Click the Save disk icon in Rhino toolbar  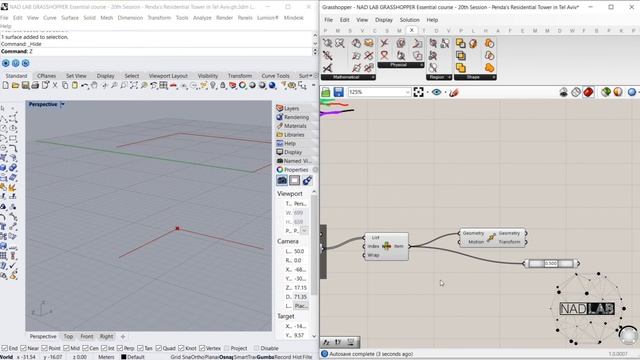click(x=25, y=85)
